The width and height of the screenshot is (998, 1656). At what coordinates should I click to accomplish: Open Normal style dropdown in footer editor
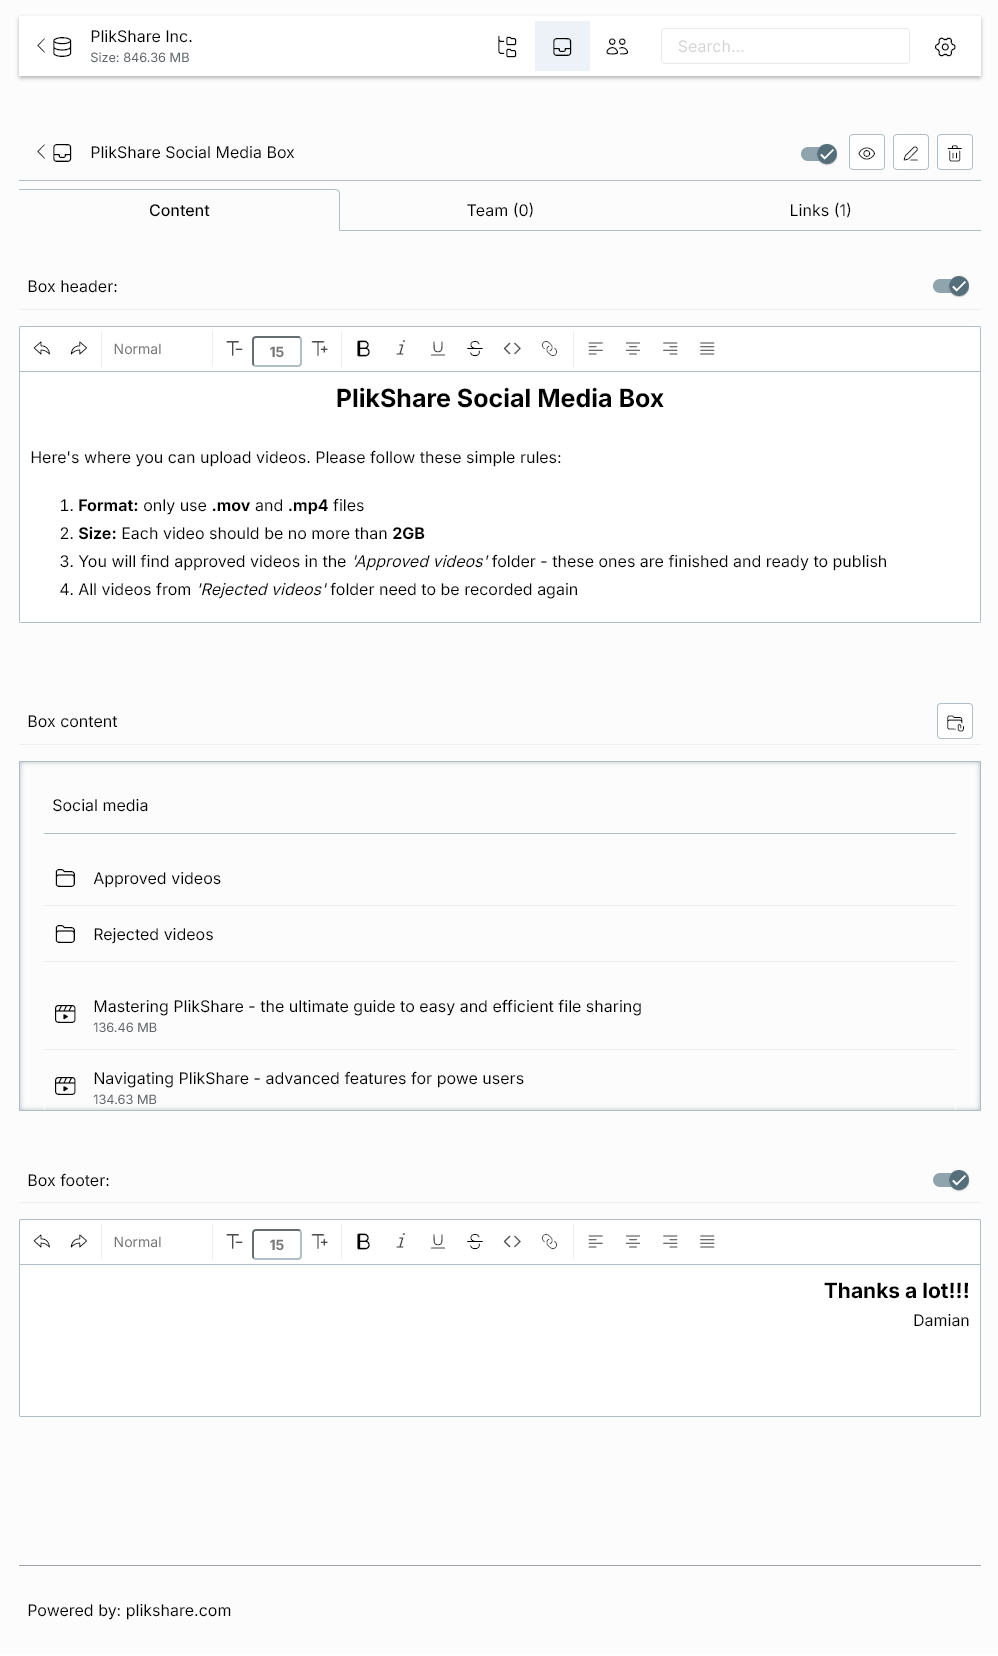tap(157, 1242)
